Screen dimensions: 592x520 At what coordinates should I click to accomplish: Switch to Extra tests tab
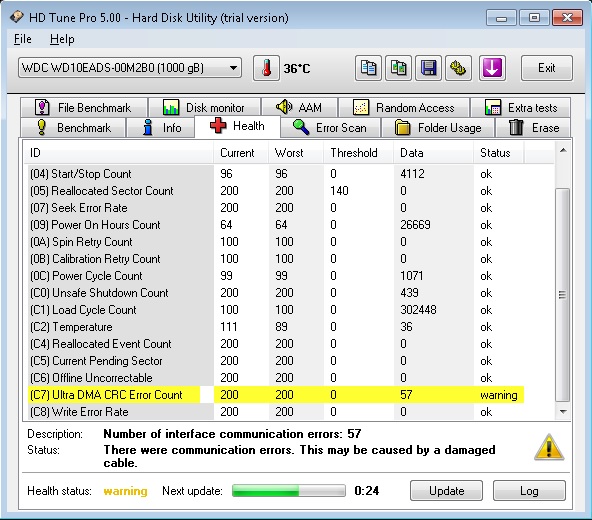point(521,108)
